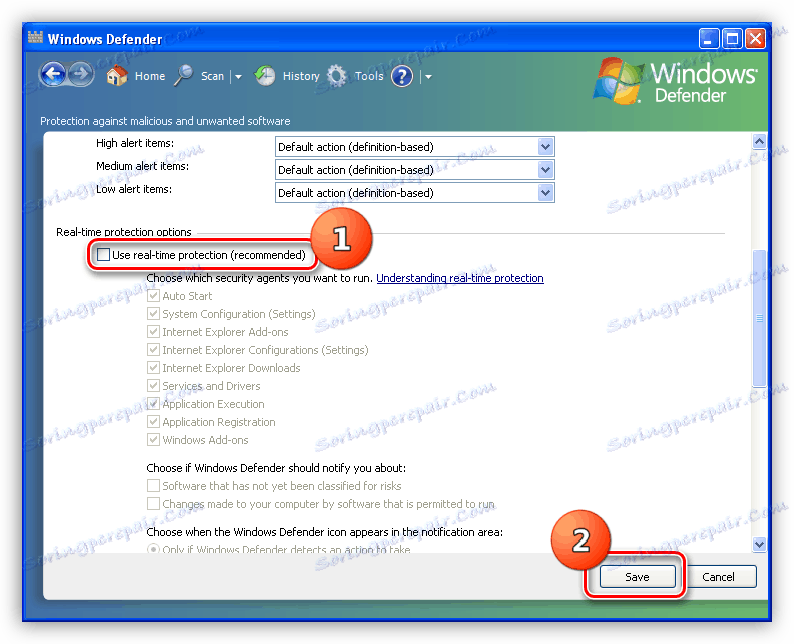Viewport: 794px width, 644px height.
Task: Minimize the Windows Defender window
Action: tap(708, 38)
